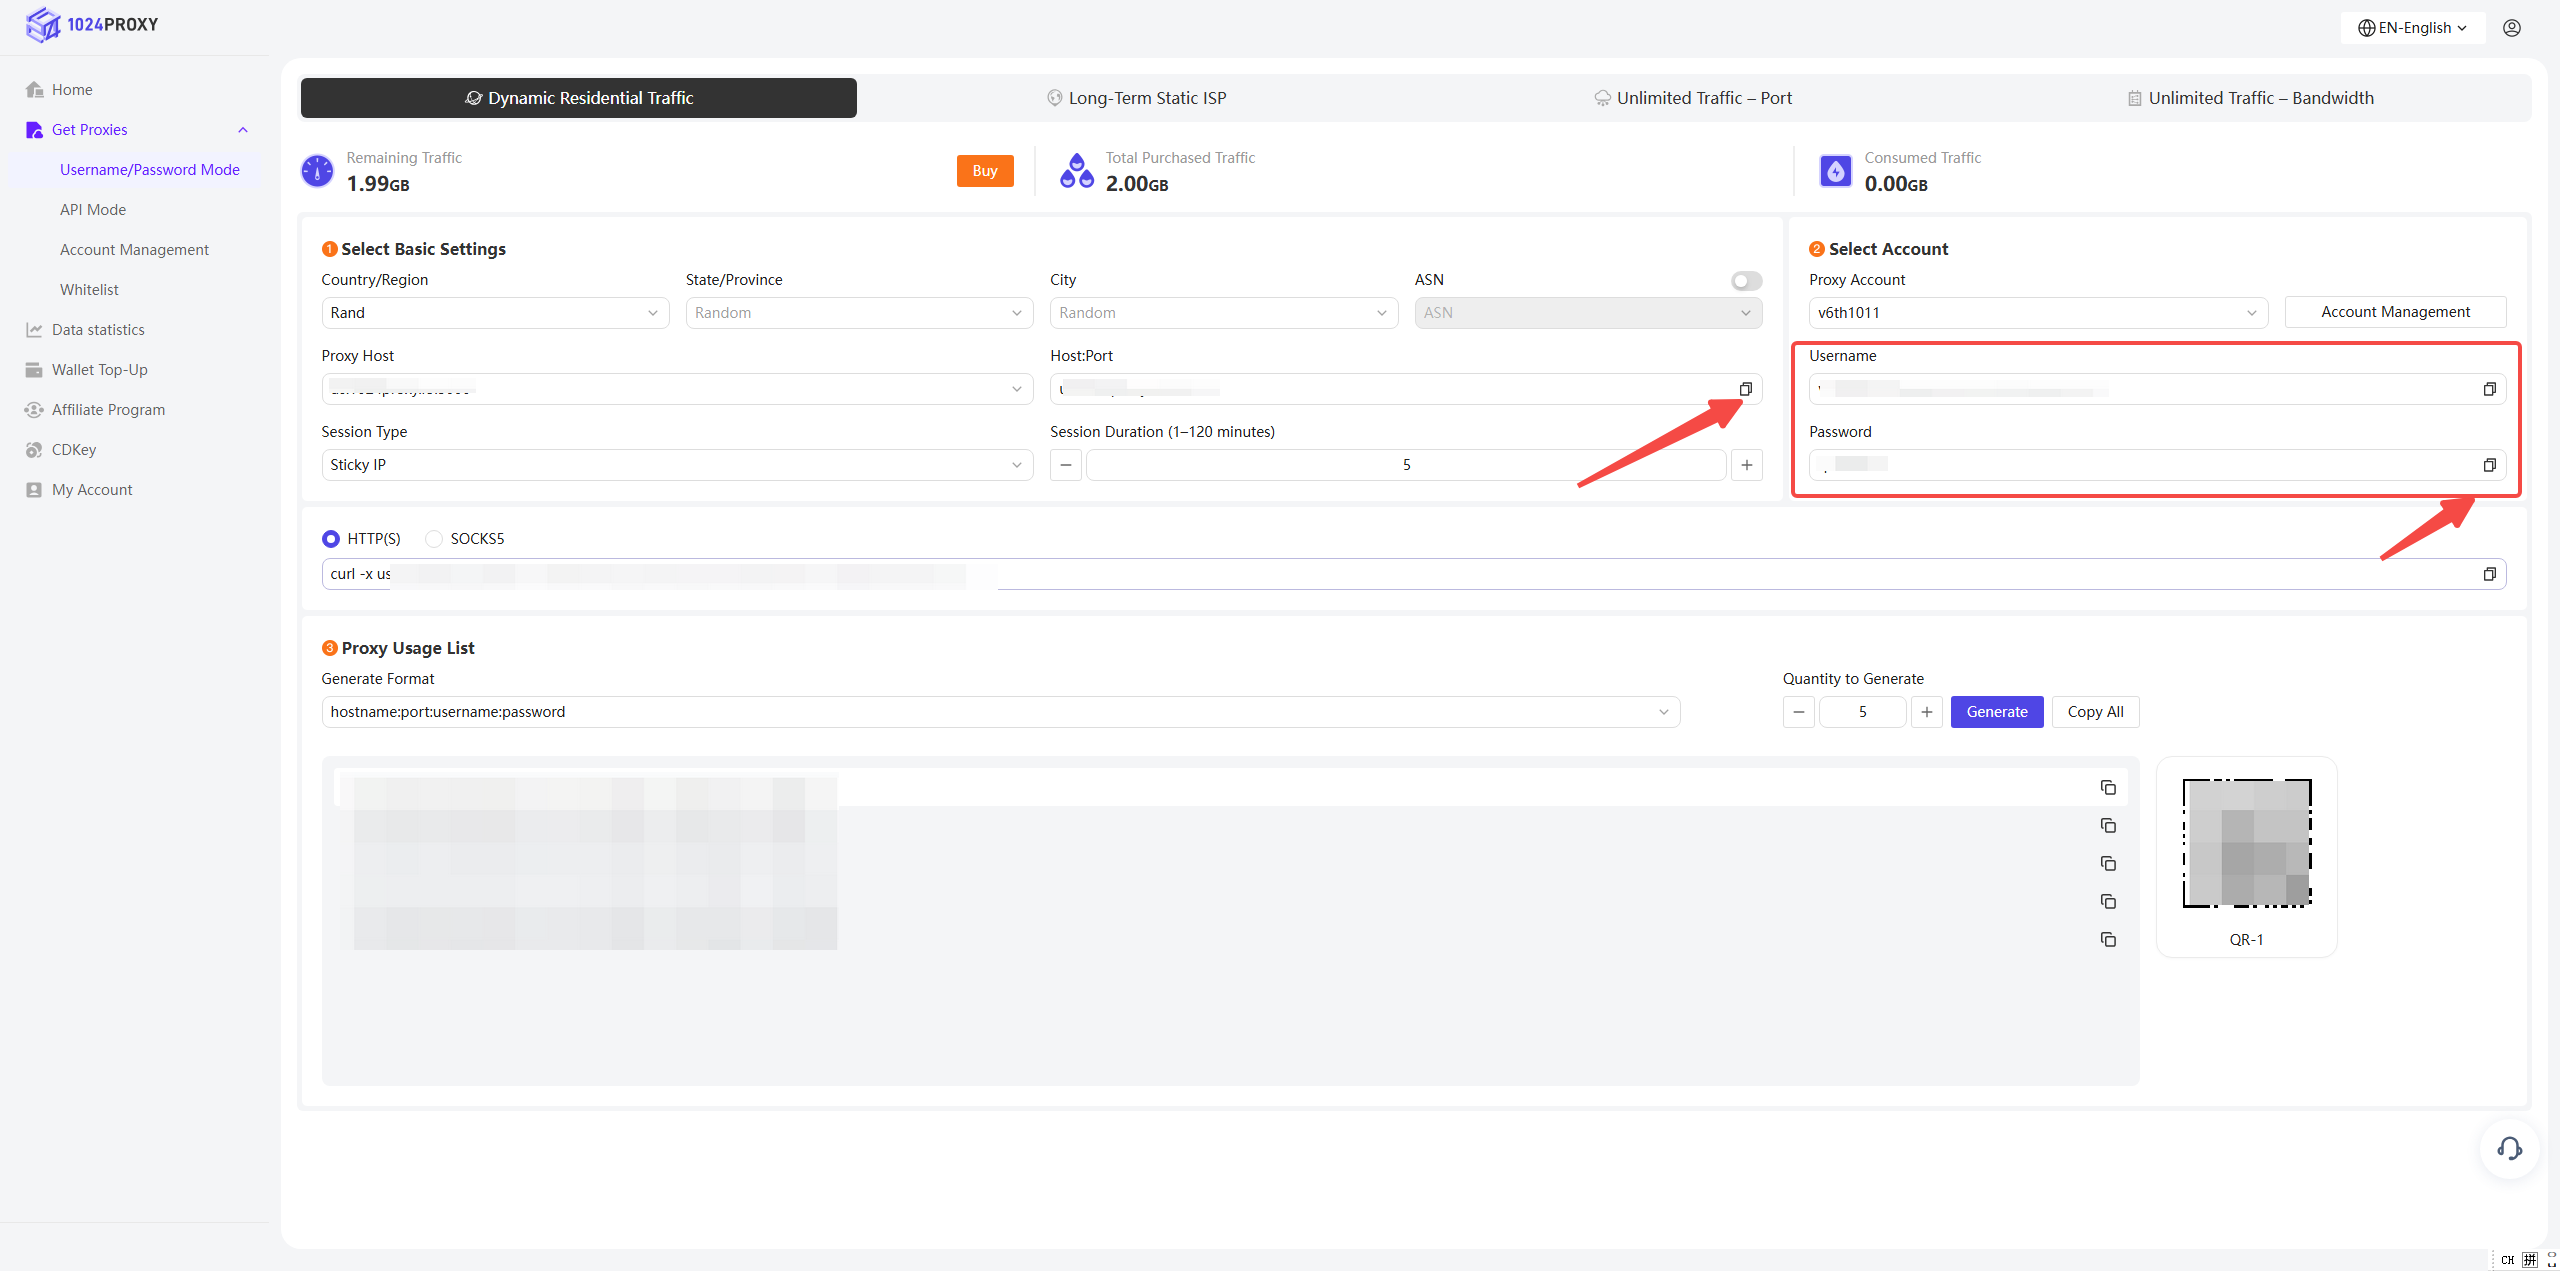
Task: Click the 1024PROXY logo
Action: point(92,25)
